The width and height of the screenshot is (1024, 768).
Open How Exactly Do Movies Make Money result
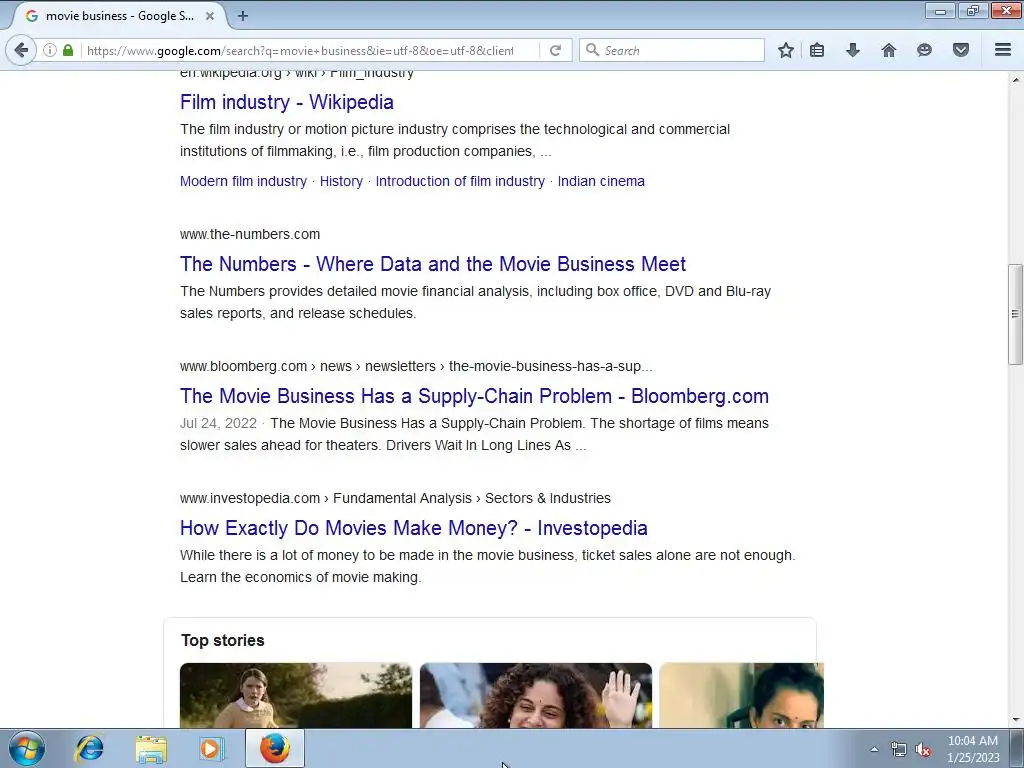pyautogui.click(x=413, y=528)
